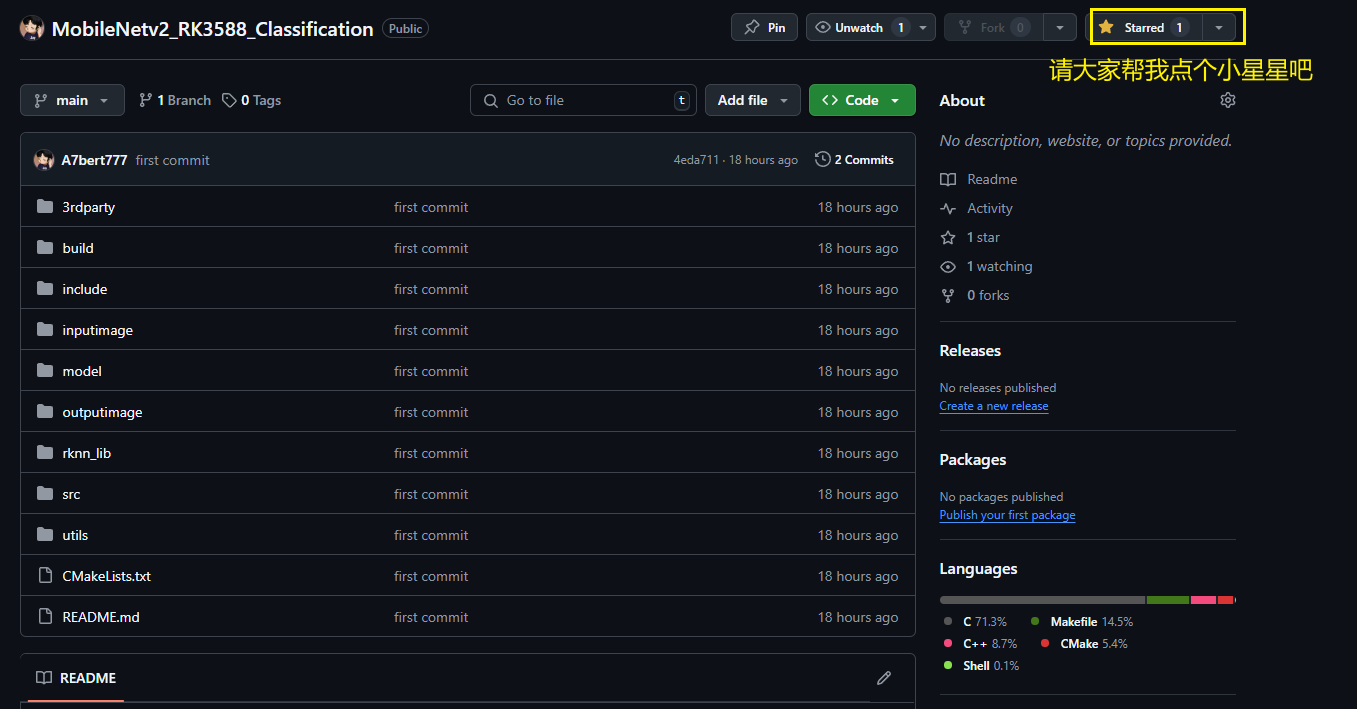Click the tag icon beside 0 Tags

[230, 101]
